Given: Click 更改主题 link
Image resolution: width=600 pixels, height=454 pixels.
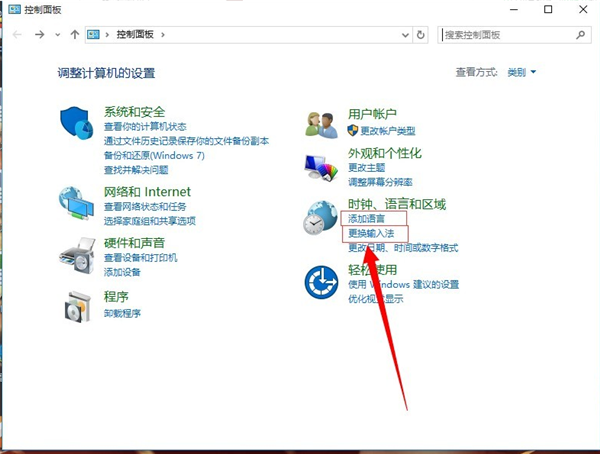Looking at the screenshot, I should [x=366, y=168].
